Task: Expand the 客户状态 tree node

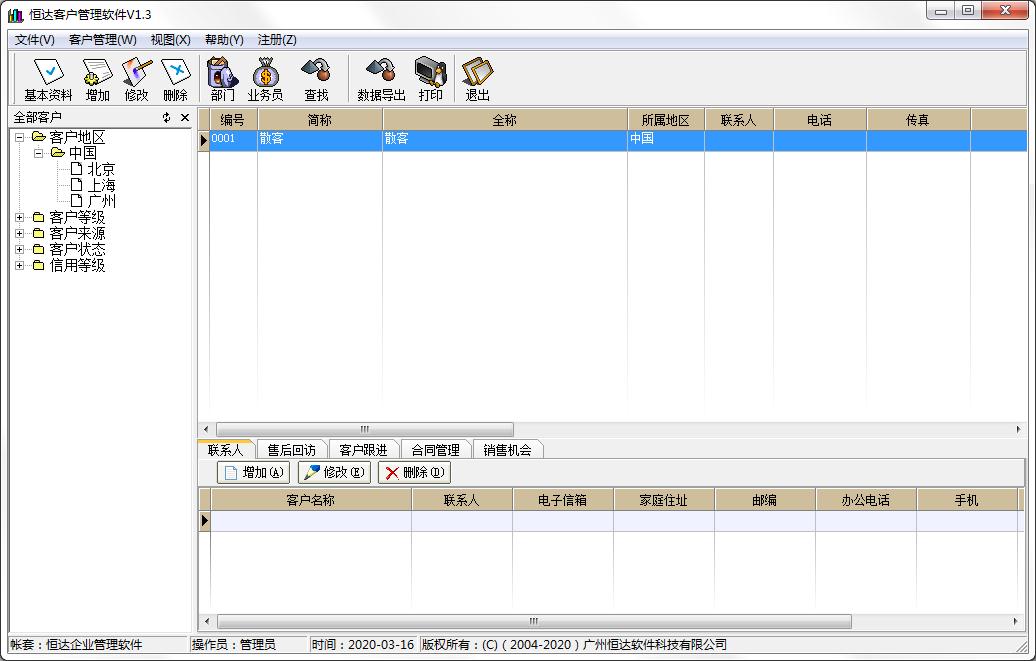Action: click(20, 249)
